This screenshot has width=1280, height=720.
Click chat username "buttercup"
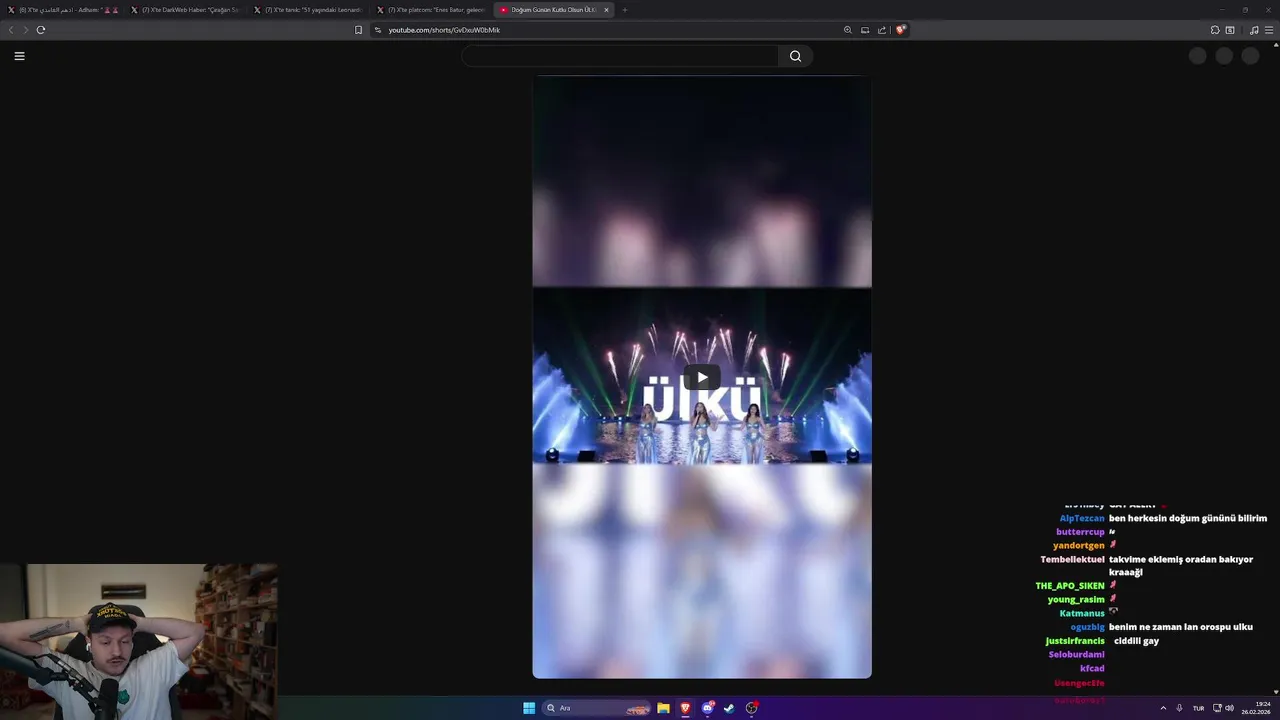1080,532
